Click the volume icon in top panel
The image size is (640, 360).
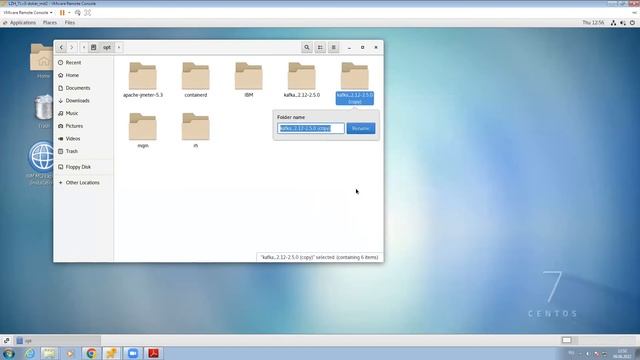(623, 23)
